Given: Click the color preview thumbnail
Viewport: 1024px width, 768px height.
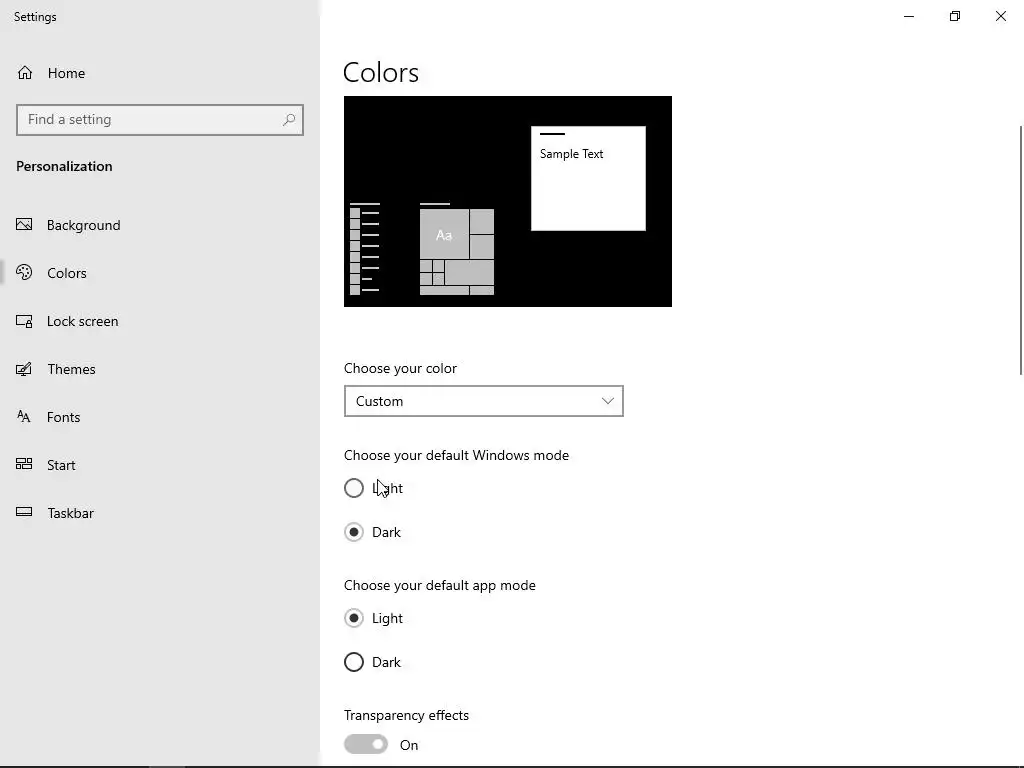Looking at the screenshot, I should point(508,201).
